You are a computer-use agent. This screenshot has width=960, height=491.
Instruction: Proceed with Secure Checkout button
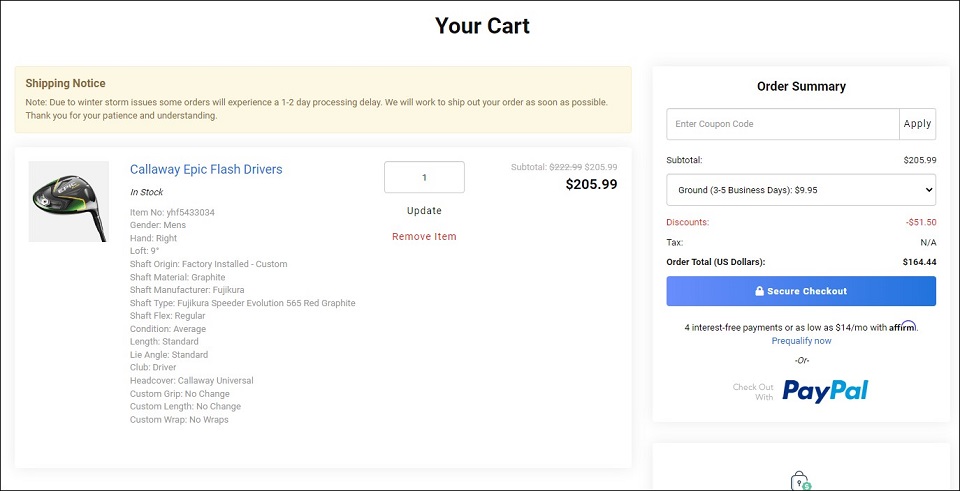coord(801,291)
